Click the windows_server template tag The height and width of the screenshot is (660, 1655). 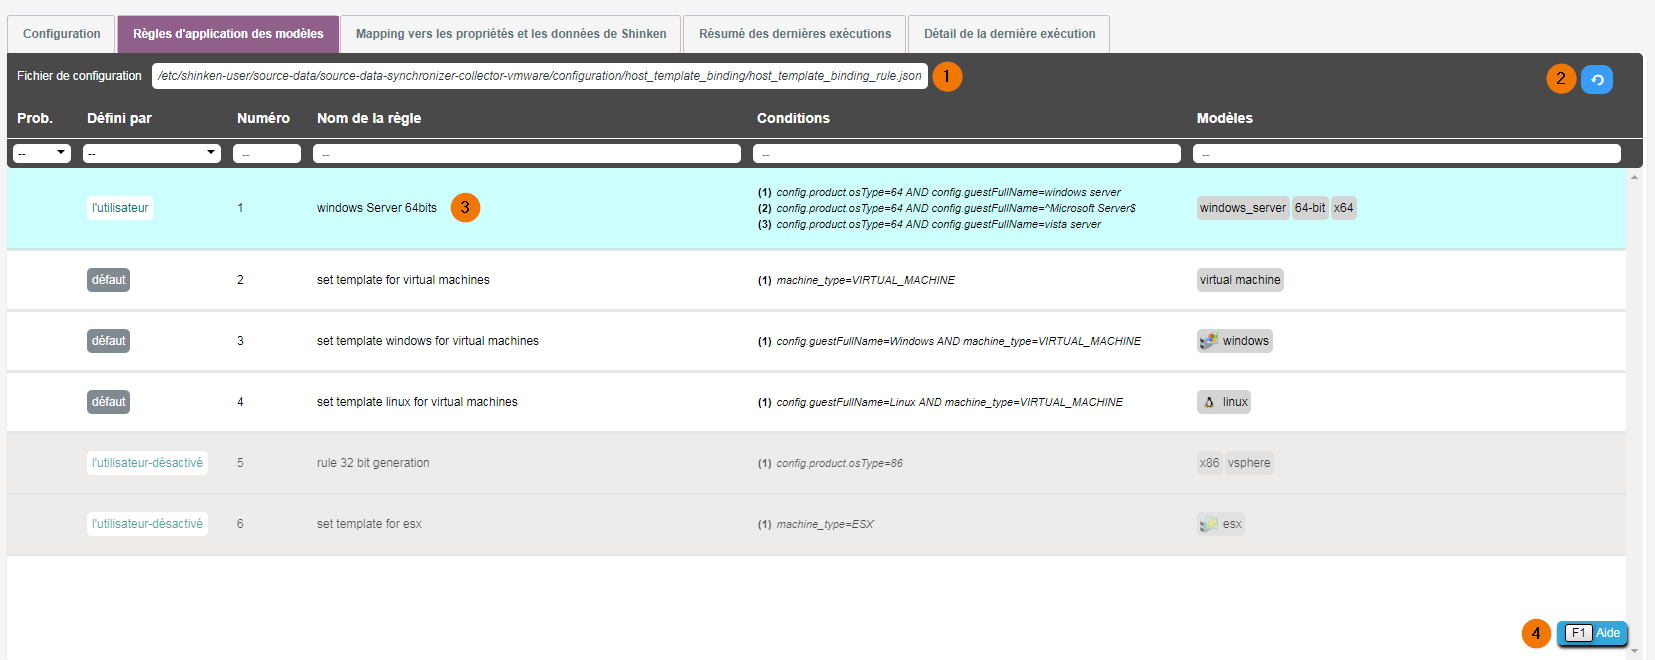(x=1242, y=208)
